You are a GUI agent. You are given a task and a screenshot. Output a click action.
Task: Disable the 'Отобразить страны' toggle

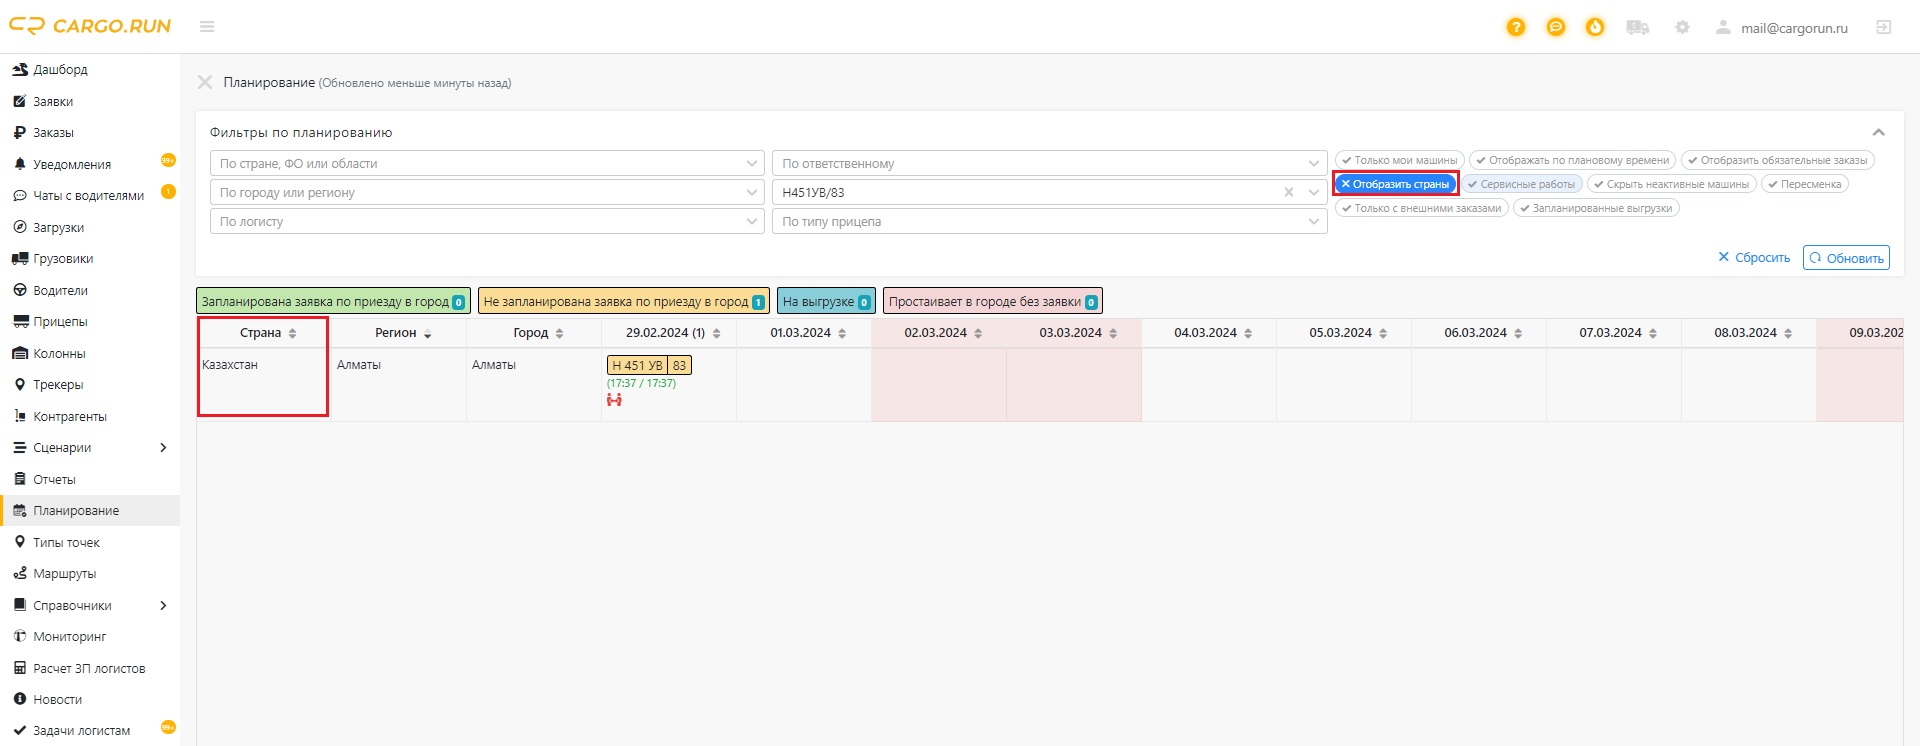[x=1395, y=184]
